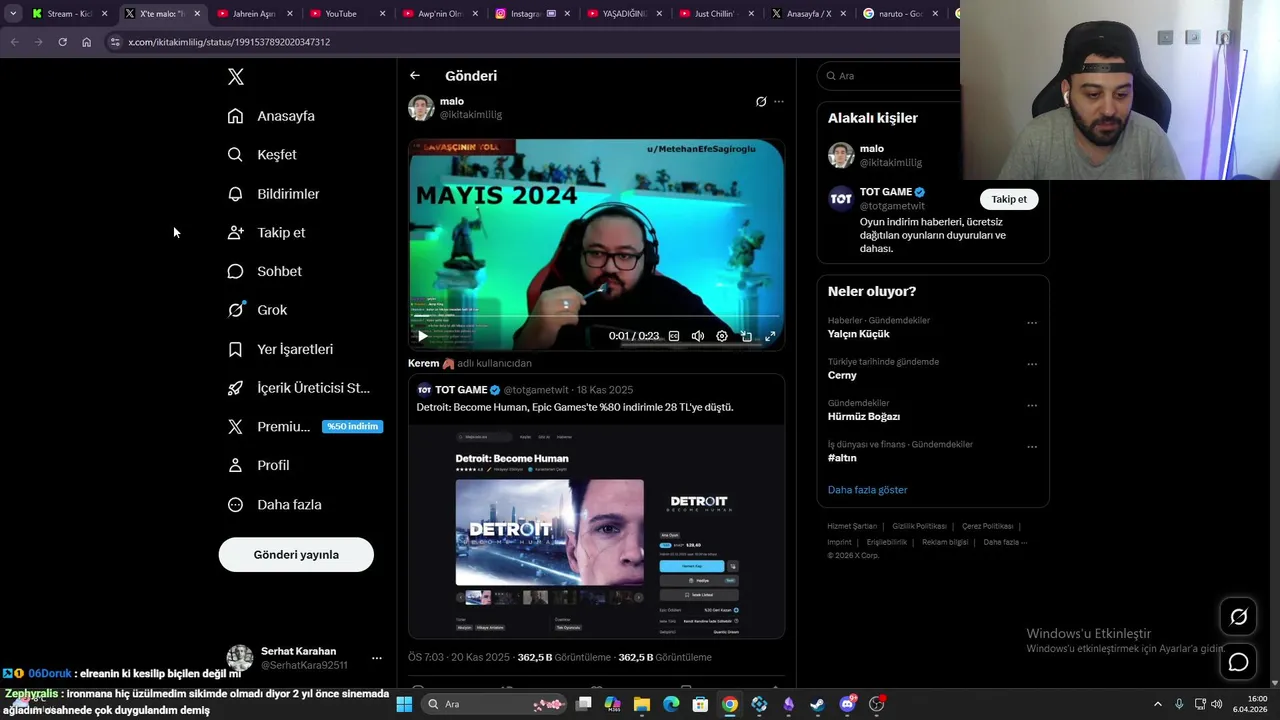
Task: Open Sohbet messages
Action: pos(264,271)
